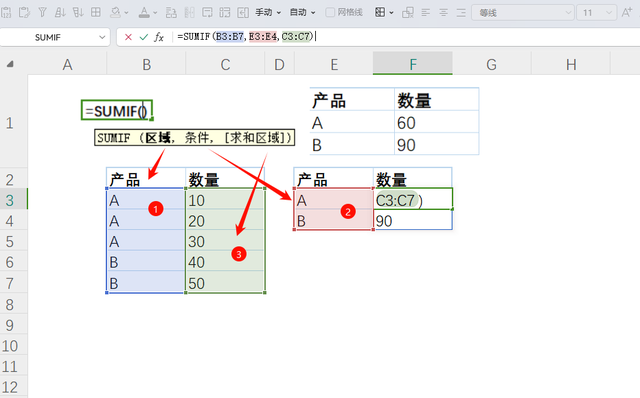Select column header G
The height and width of the screenshot is (398, 640).
(491, 64)
